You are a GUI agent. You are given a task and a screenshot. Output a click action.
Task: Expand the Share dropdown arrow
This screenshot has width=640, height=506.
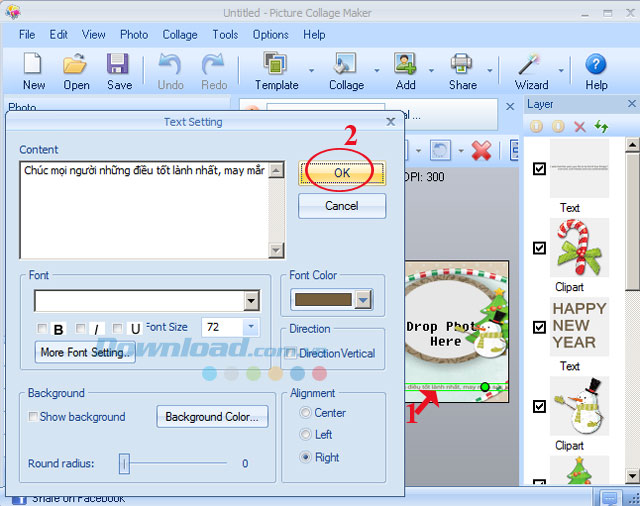coord(489,71)
